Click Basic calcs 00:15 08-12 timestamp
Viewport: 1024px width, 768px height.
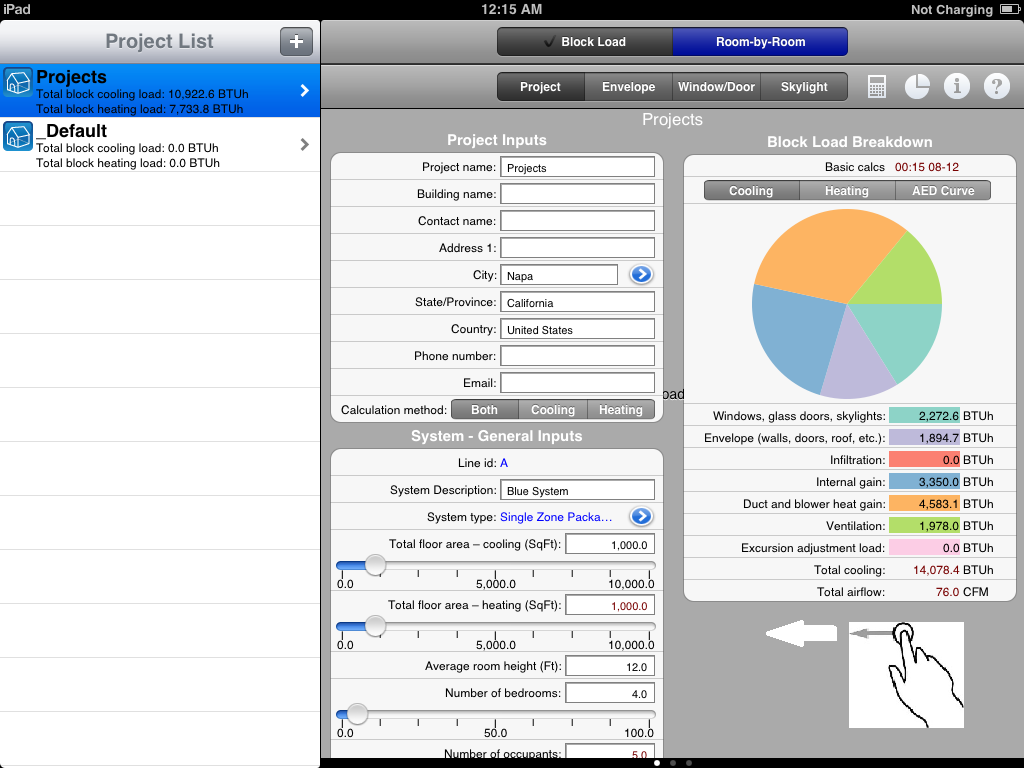927,167
